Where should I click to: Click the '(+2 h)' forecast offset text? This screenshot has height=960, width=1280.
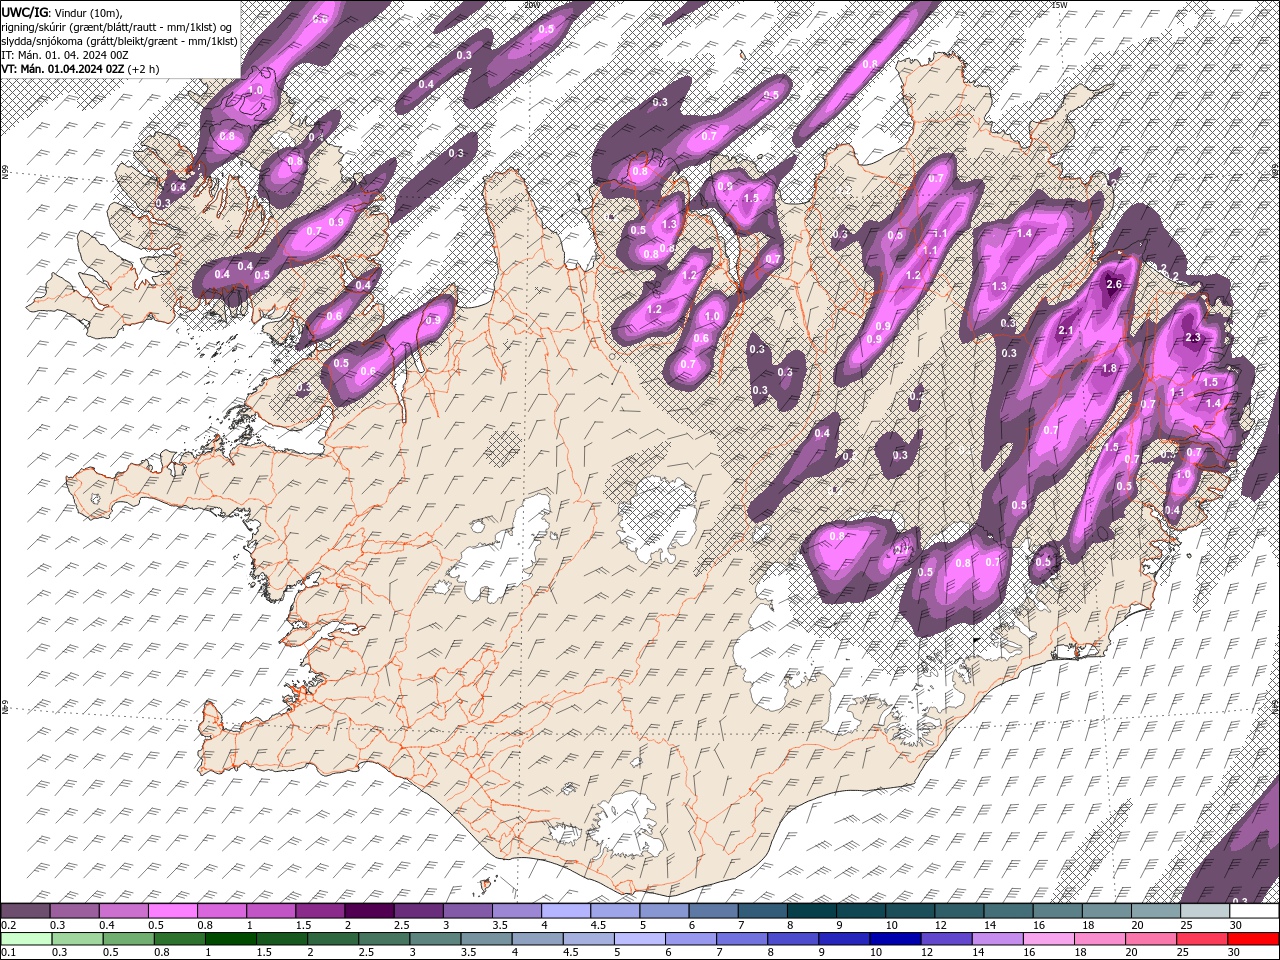tap(143, 69)
